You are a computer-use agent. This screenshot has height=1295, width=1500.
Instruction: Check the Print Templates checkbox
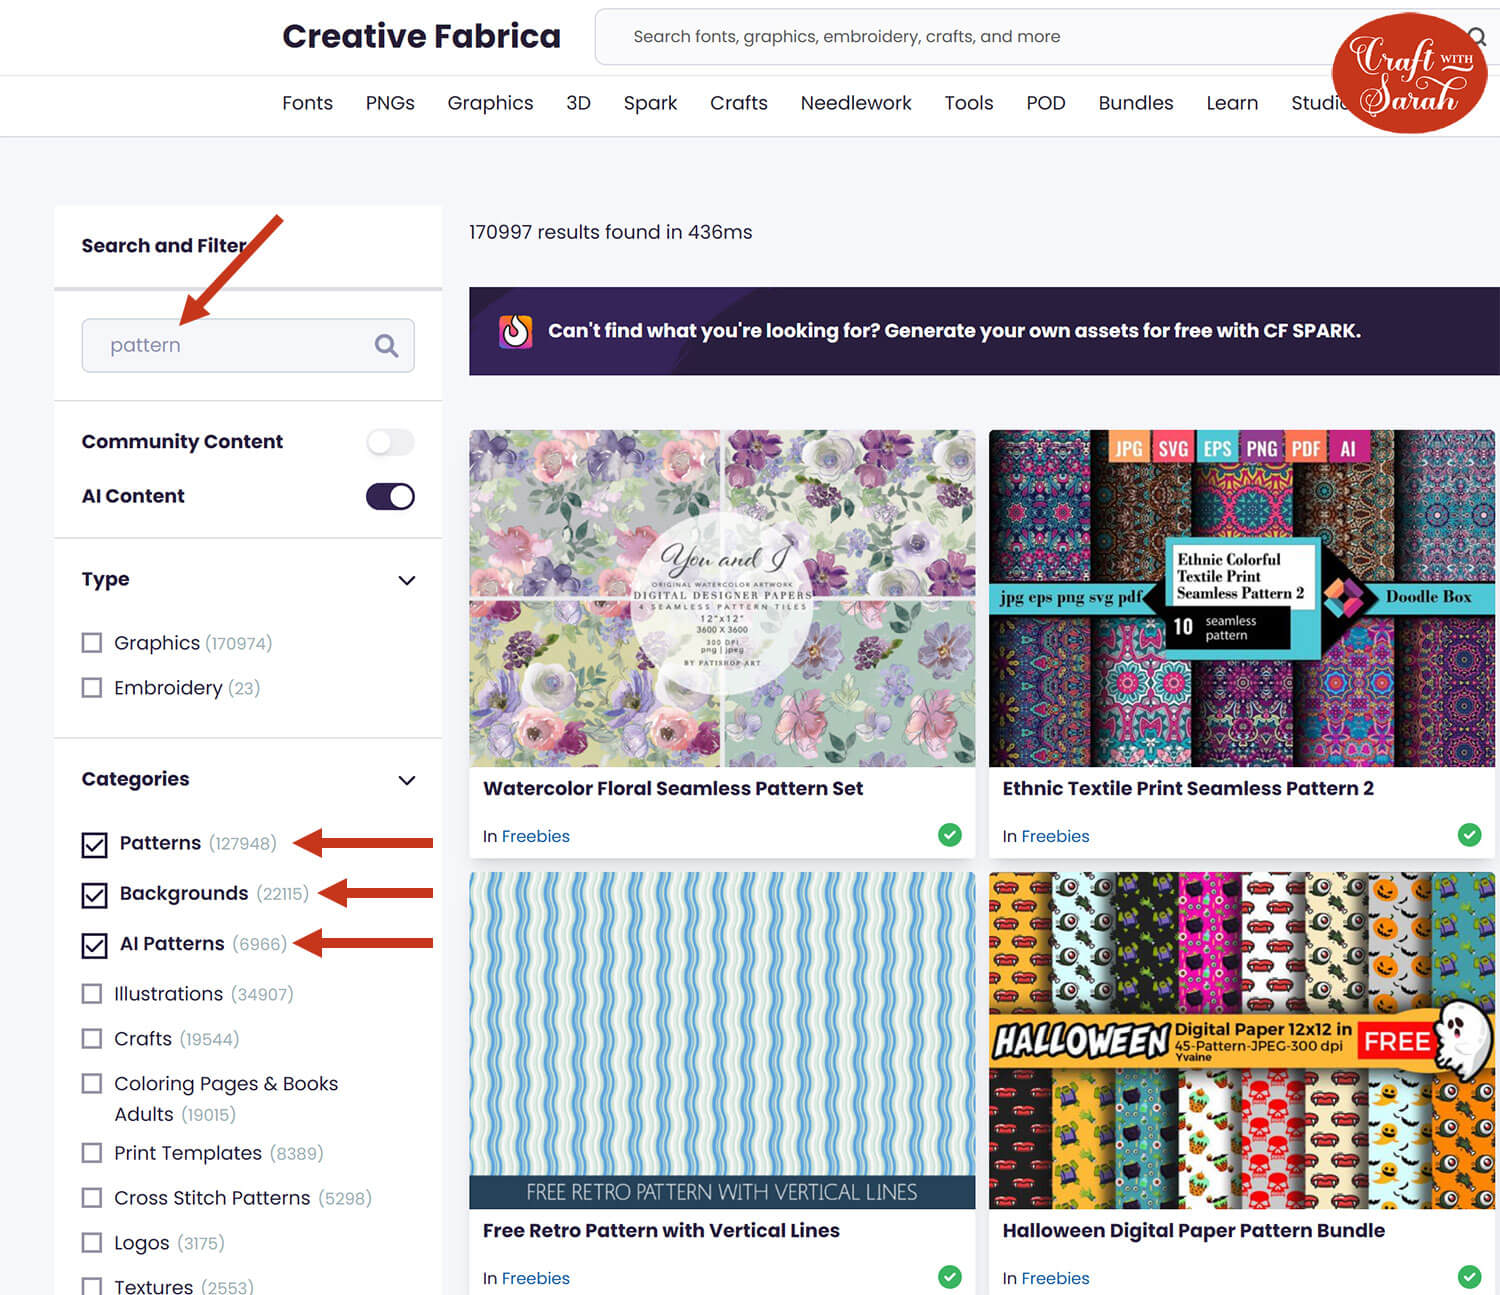[92, 1153]
